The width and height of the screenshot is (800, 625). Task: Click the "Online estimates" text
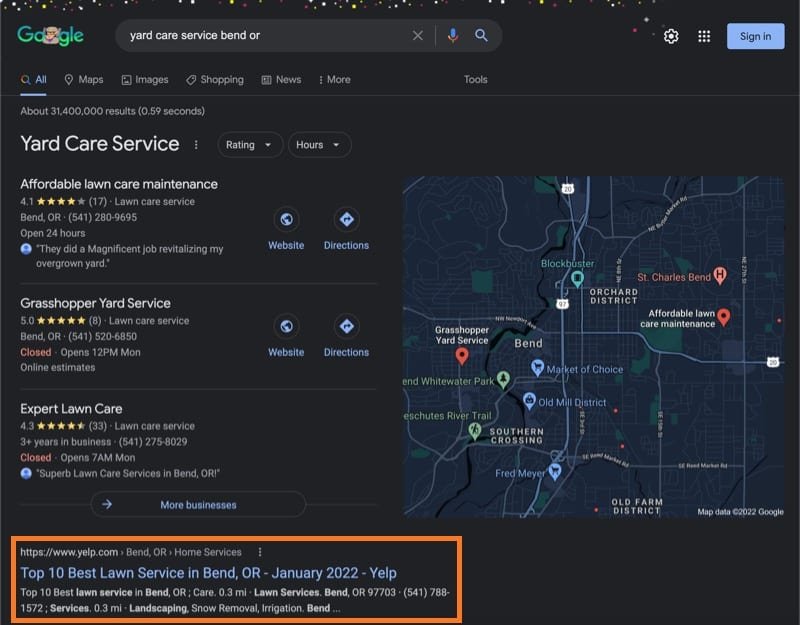pos(58,367)
